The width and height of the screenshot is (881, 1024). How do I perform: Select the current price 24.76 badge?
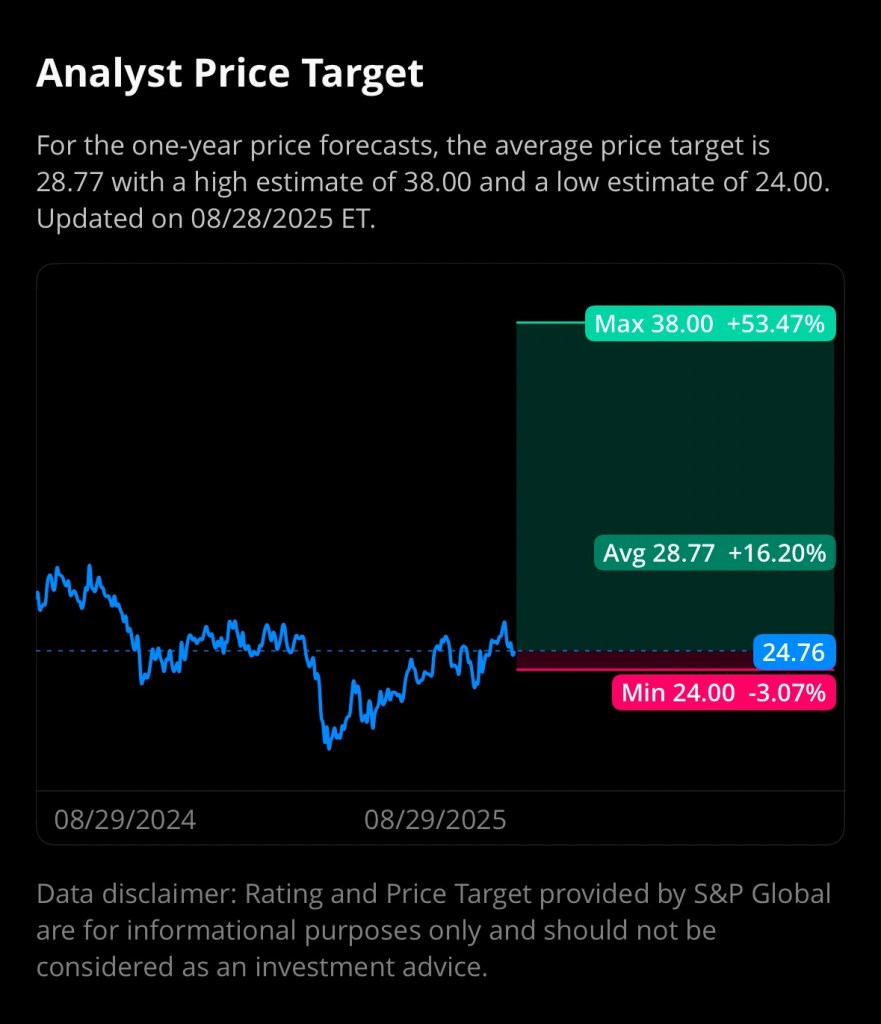[794, 653]
